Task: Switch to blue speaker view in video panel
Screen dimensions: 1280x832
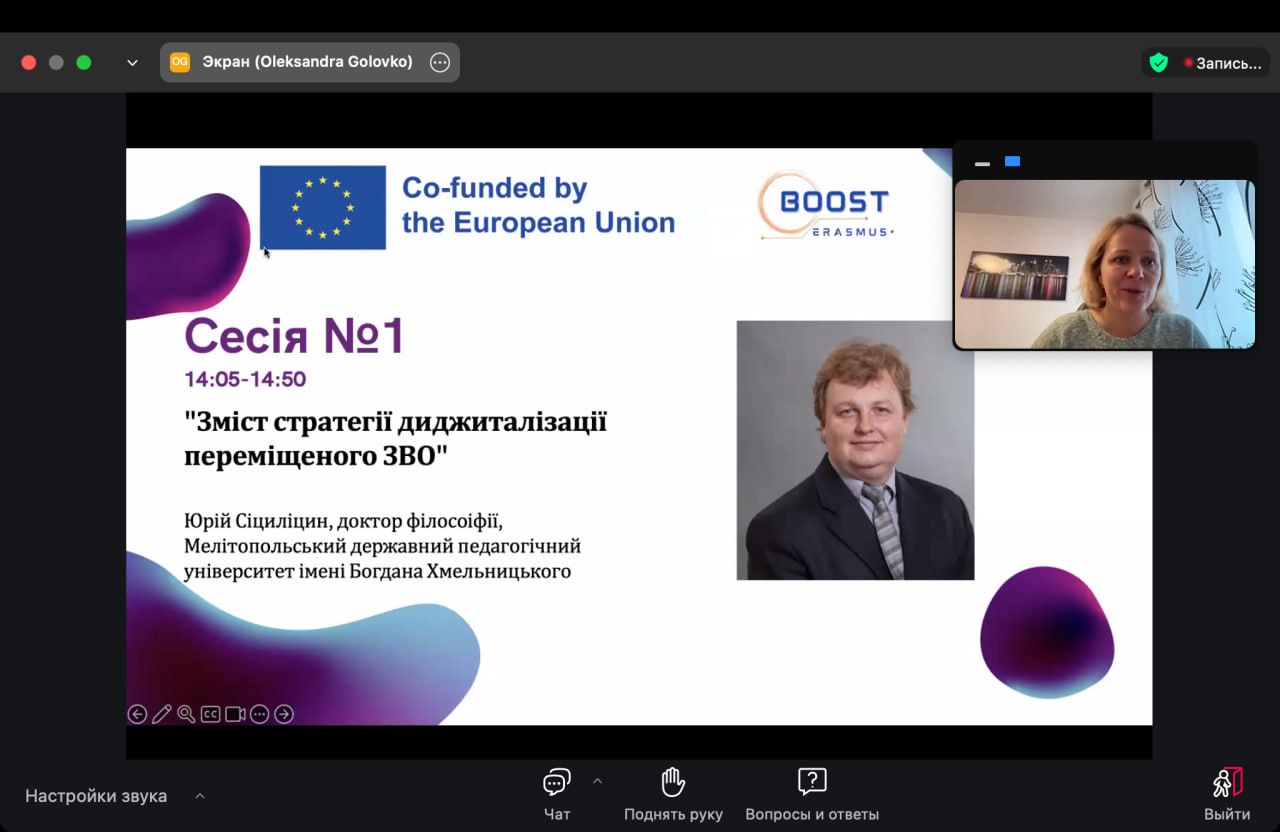Action: [1012, 162]
